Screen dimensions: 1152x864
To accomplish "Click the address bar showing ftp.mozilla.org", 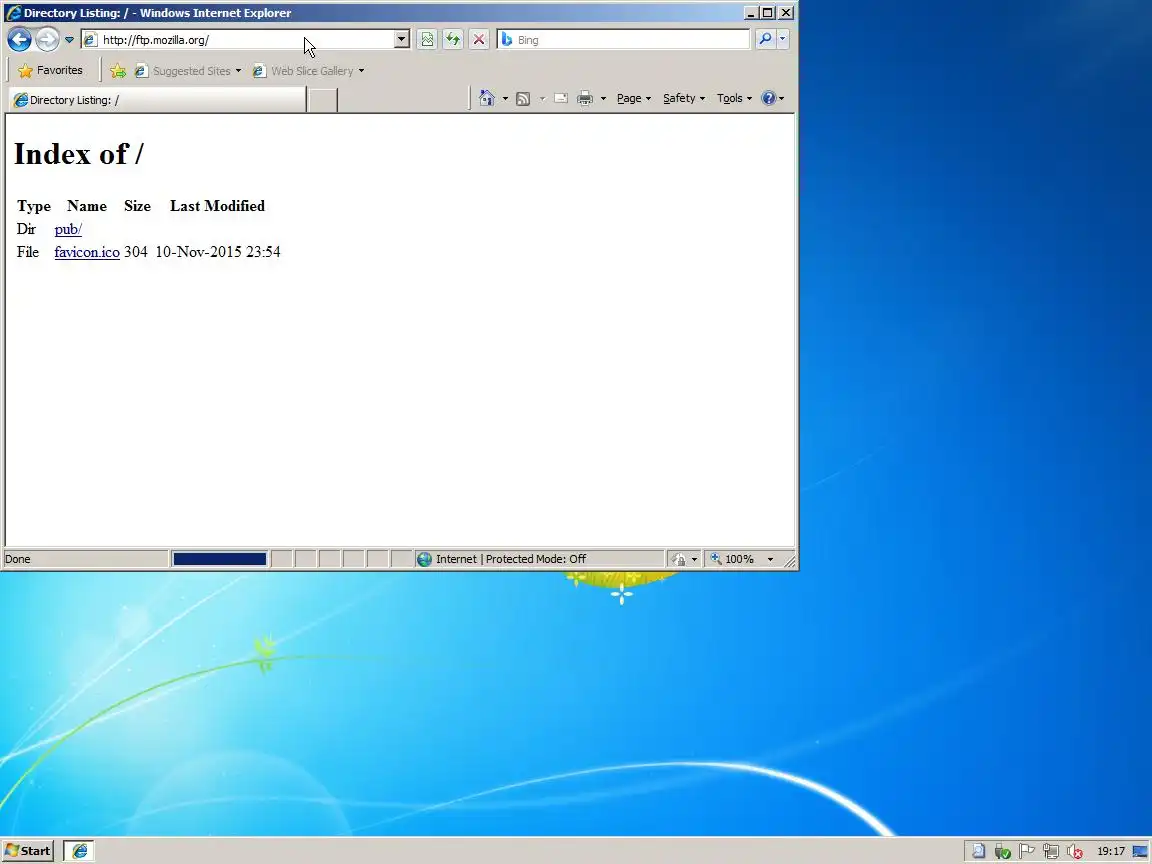I will click(237, 40).
